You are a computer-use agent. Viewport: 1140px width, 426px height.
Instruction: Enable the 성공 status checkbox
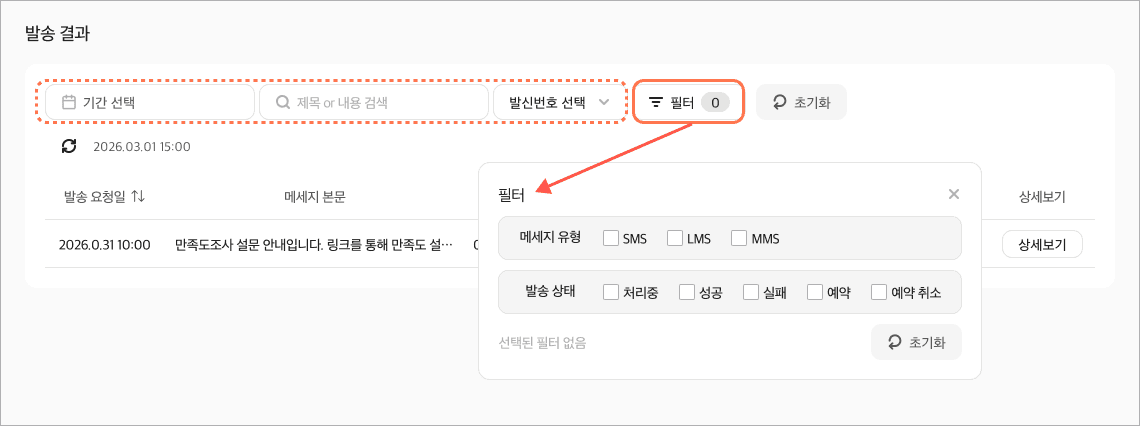(687, 292)
